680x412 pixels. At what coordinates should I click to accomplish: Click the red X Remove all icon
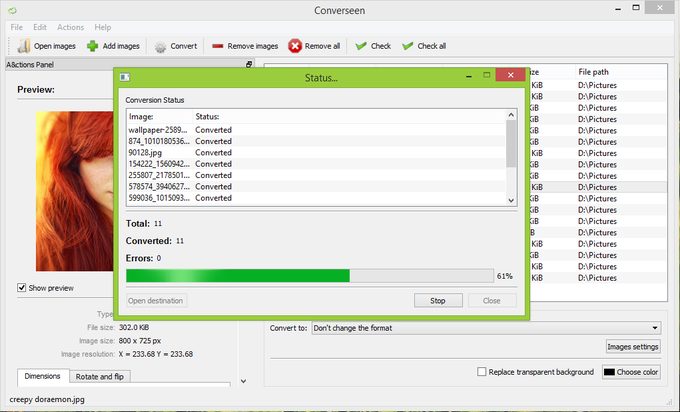[x=295, y=46]
